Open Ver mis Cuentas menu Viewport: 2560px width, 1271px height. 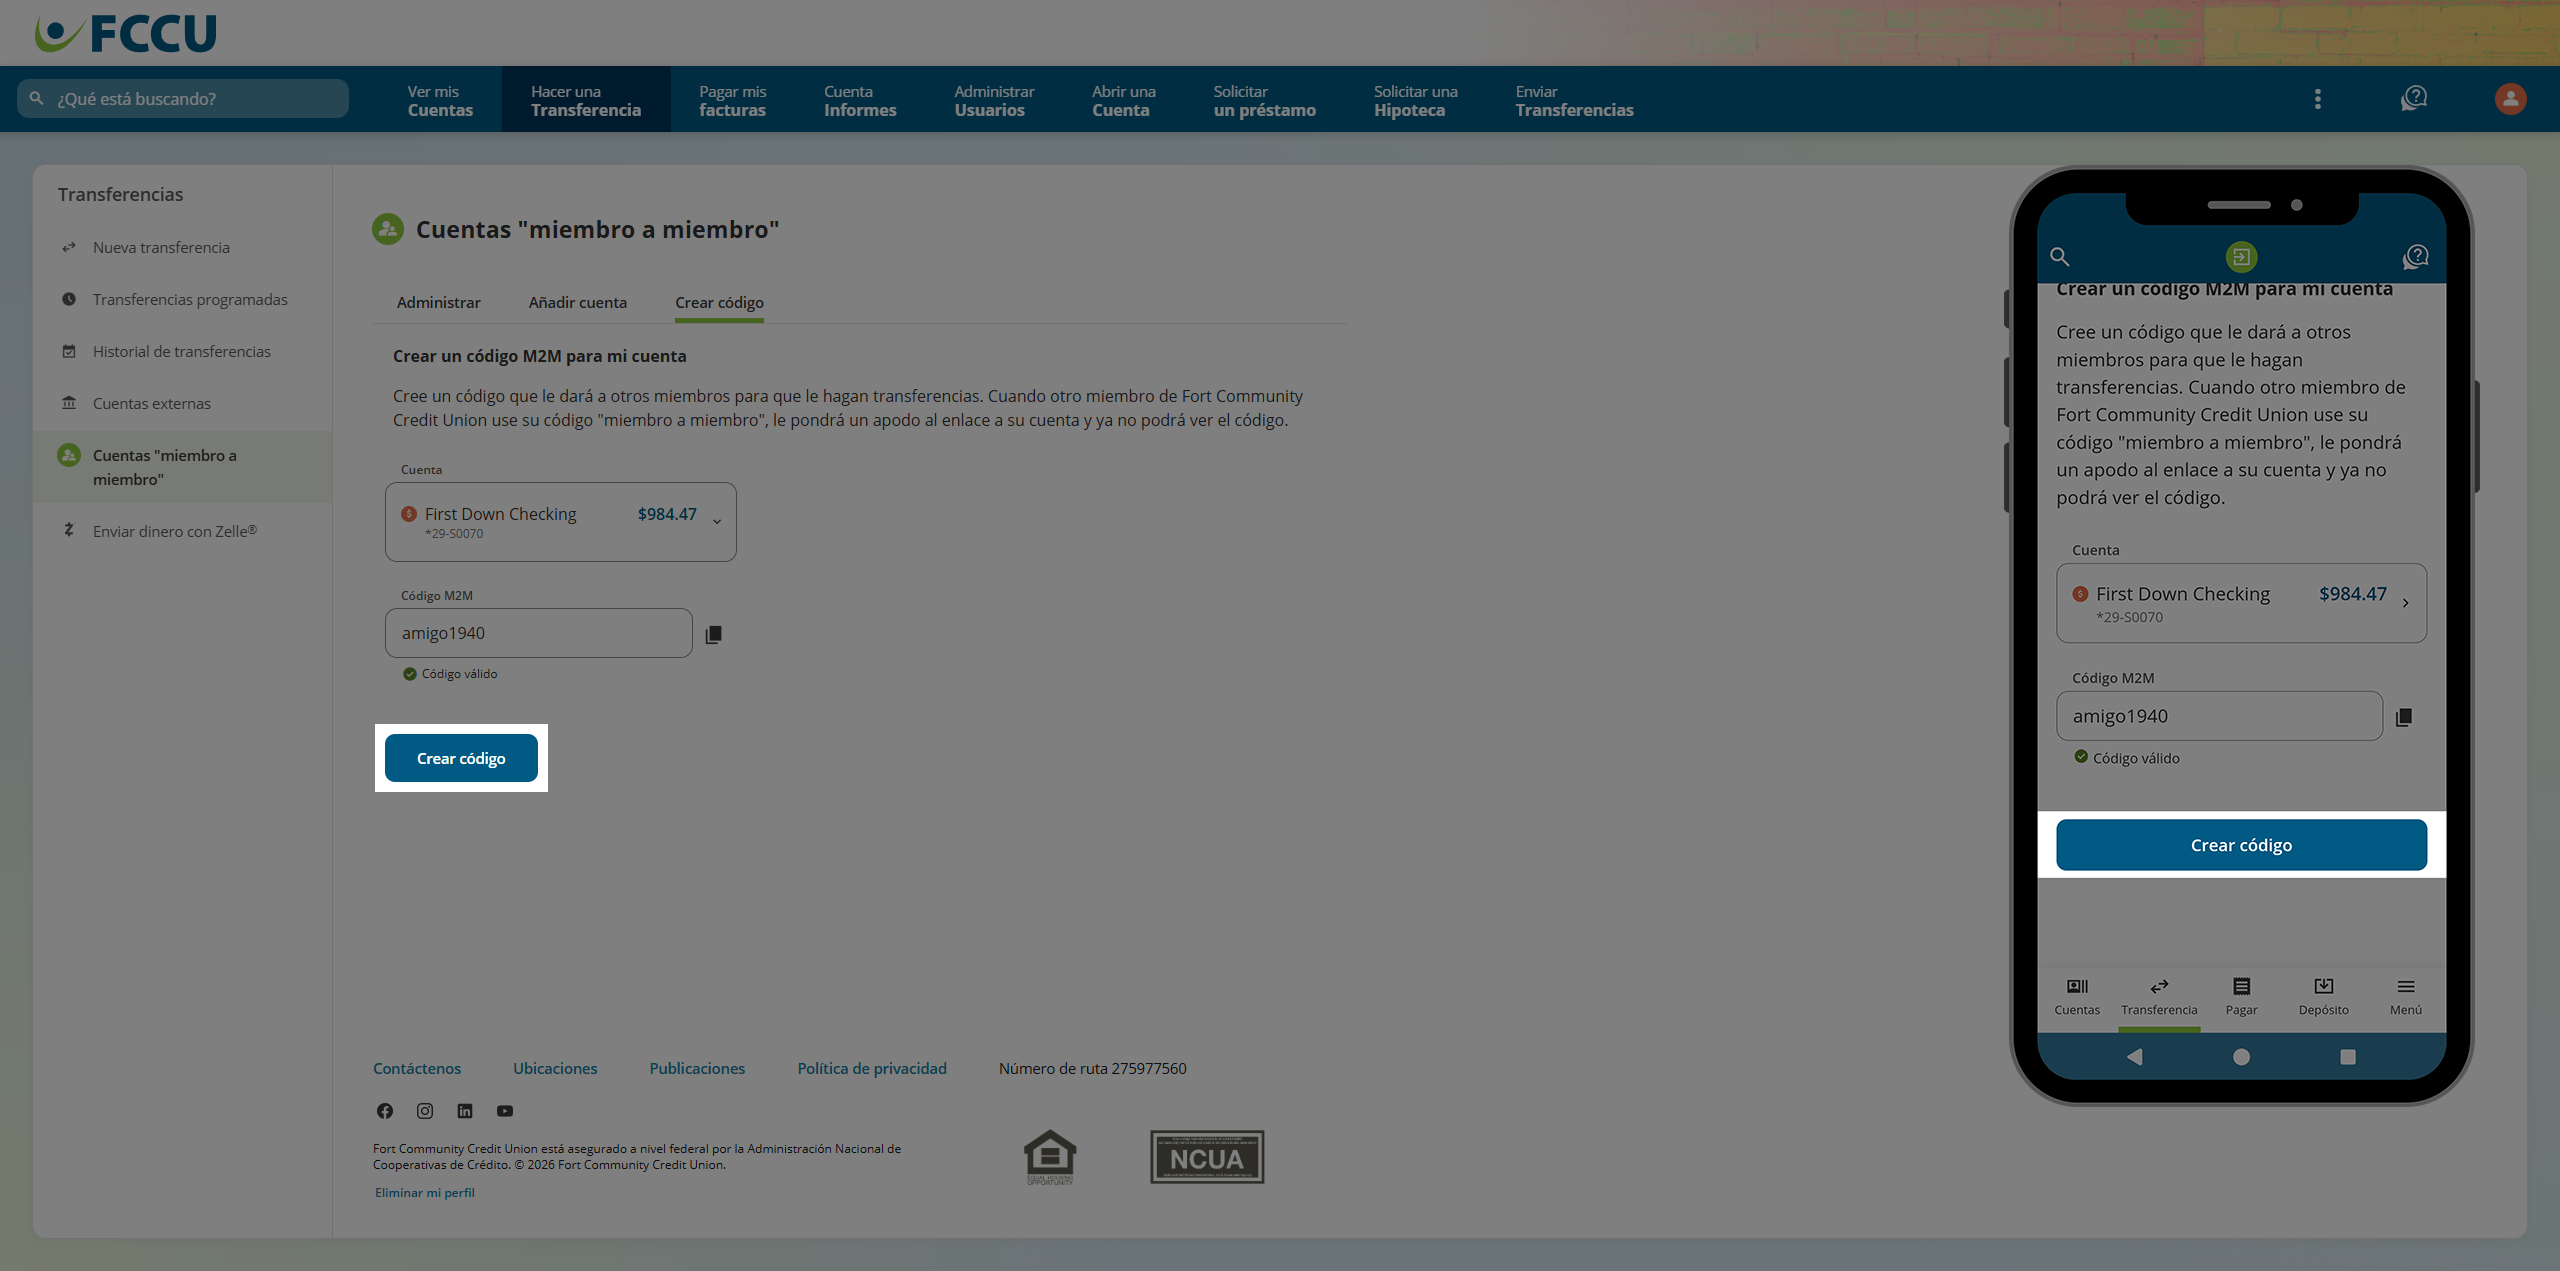[440, 100]
